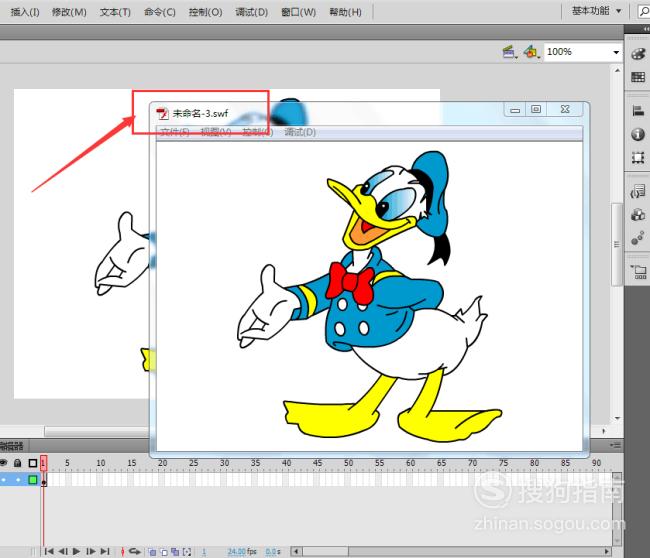Toggle Edit Multiple Frames
Viewport: 650px width, 558px height.
click(x=175, y=552)
